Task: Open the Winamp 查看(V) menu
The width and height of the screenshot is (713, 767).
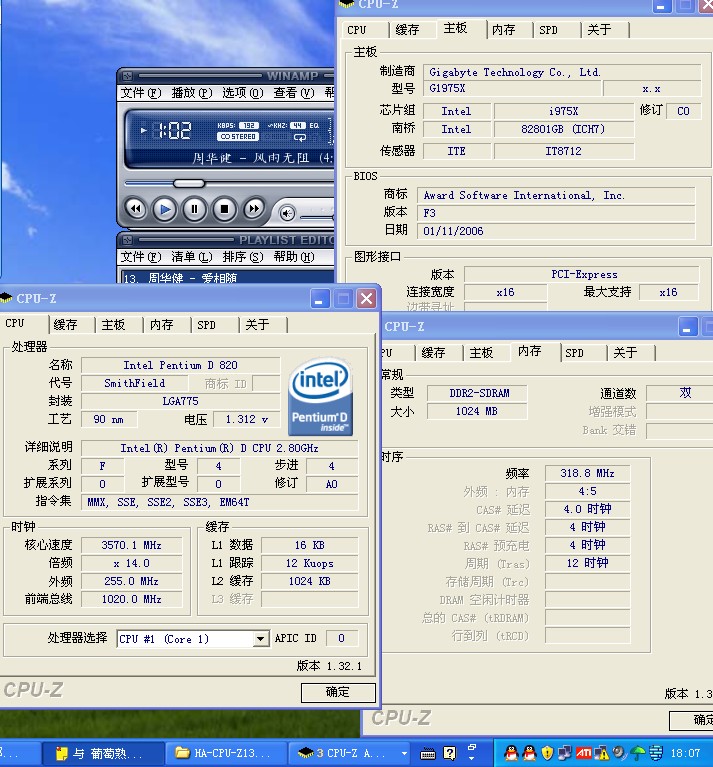Action: click(x=293, y=92)
